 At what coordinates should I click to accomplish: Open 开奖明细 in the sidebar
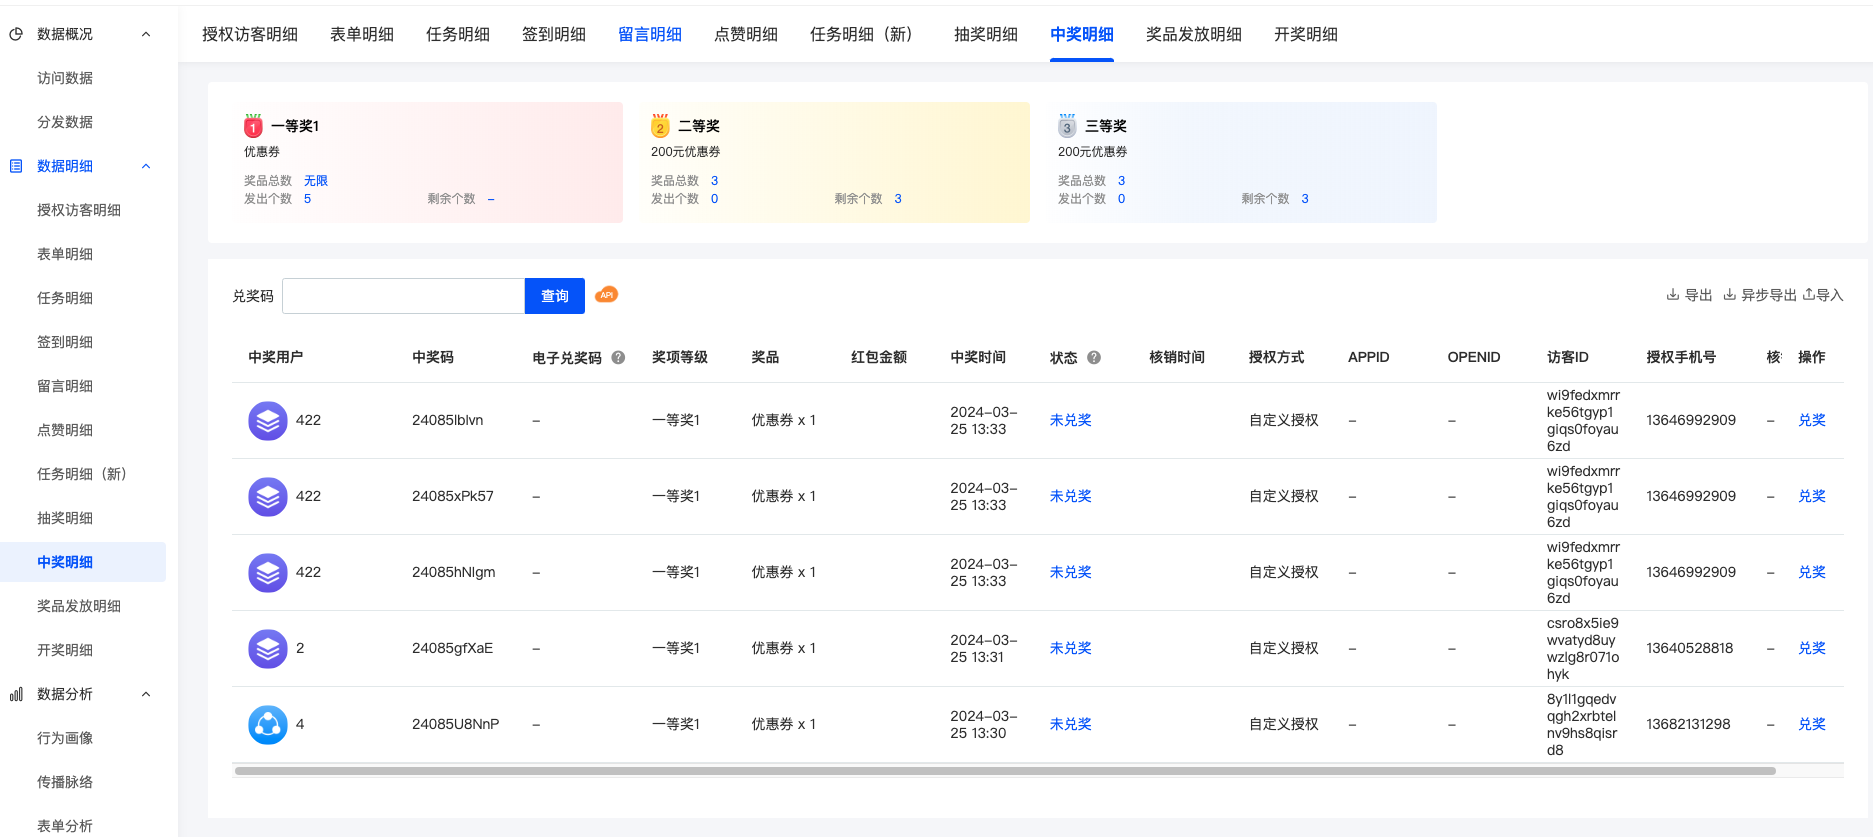pos(65,650)
